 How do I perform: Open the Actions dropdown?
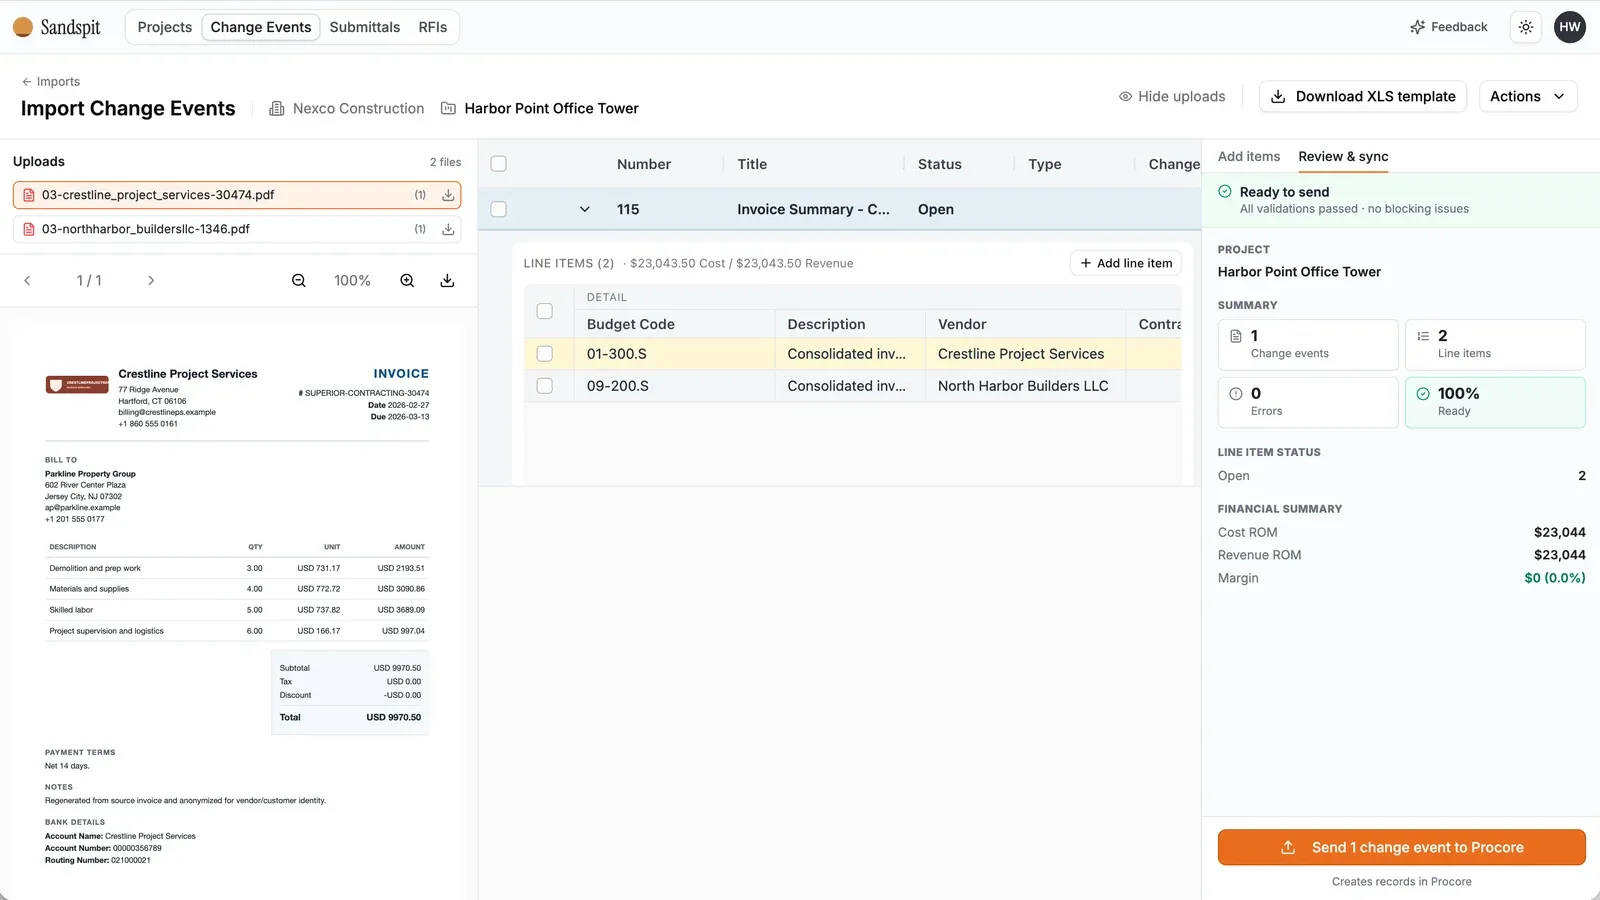tap(1528, 97)
